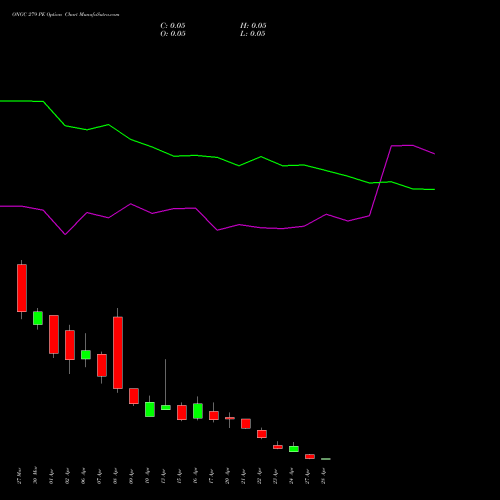Select the green candle for 16 Apr

[198, 411]
